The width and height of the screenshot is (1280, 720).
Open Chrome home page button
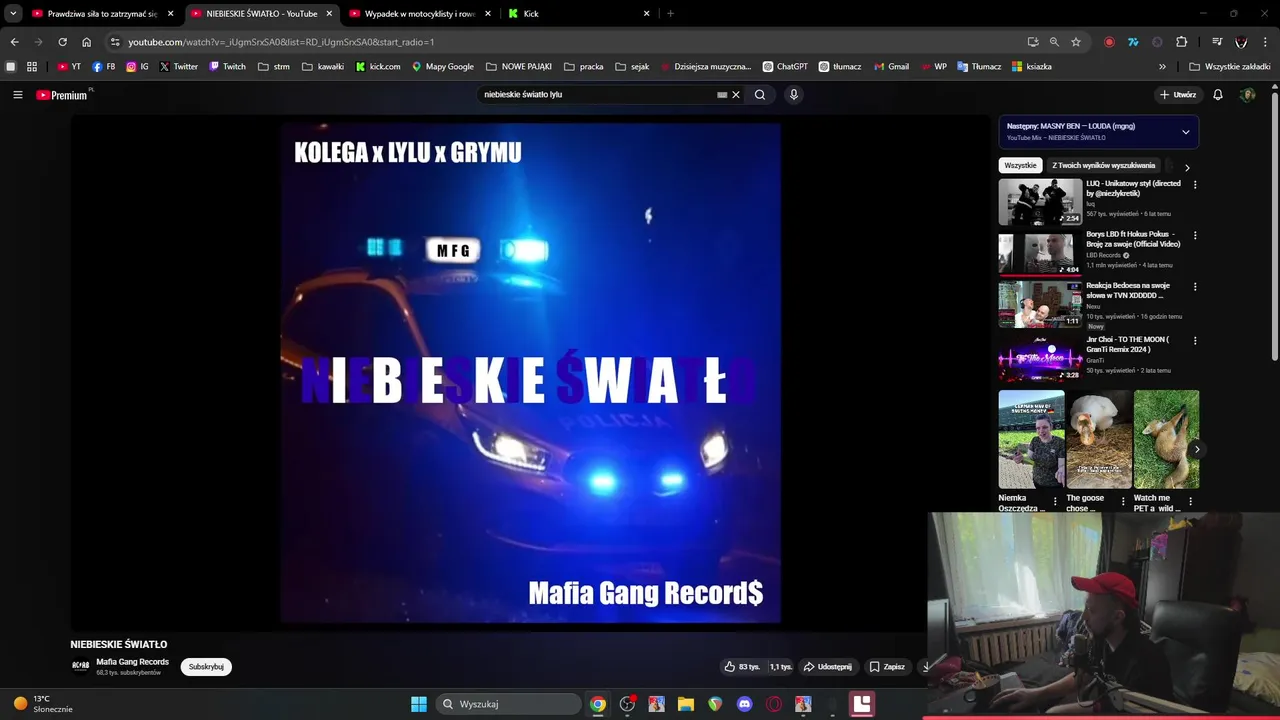coord(87,42)
